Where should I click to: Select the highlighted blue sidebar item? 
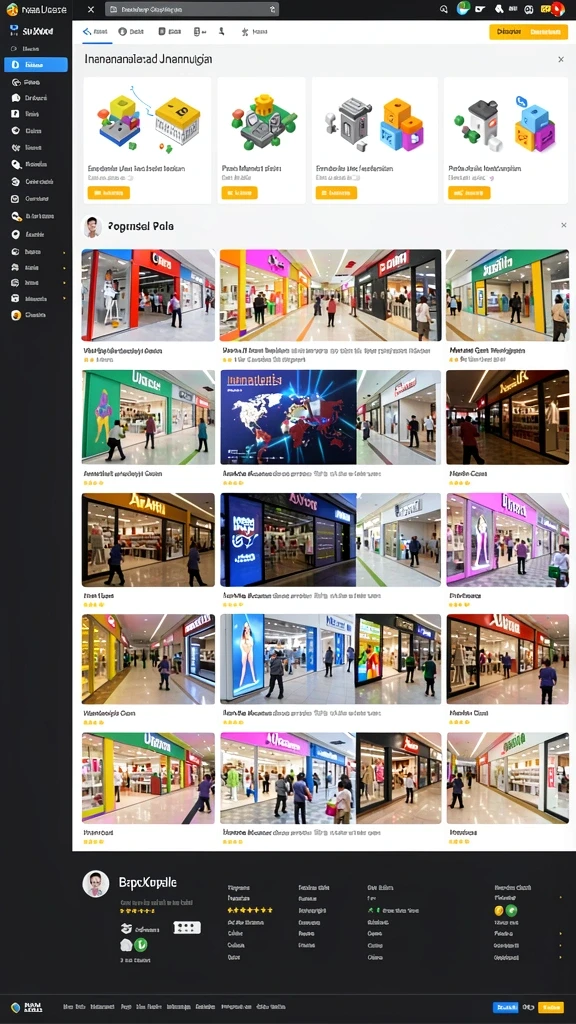coord(36,65)
